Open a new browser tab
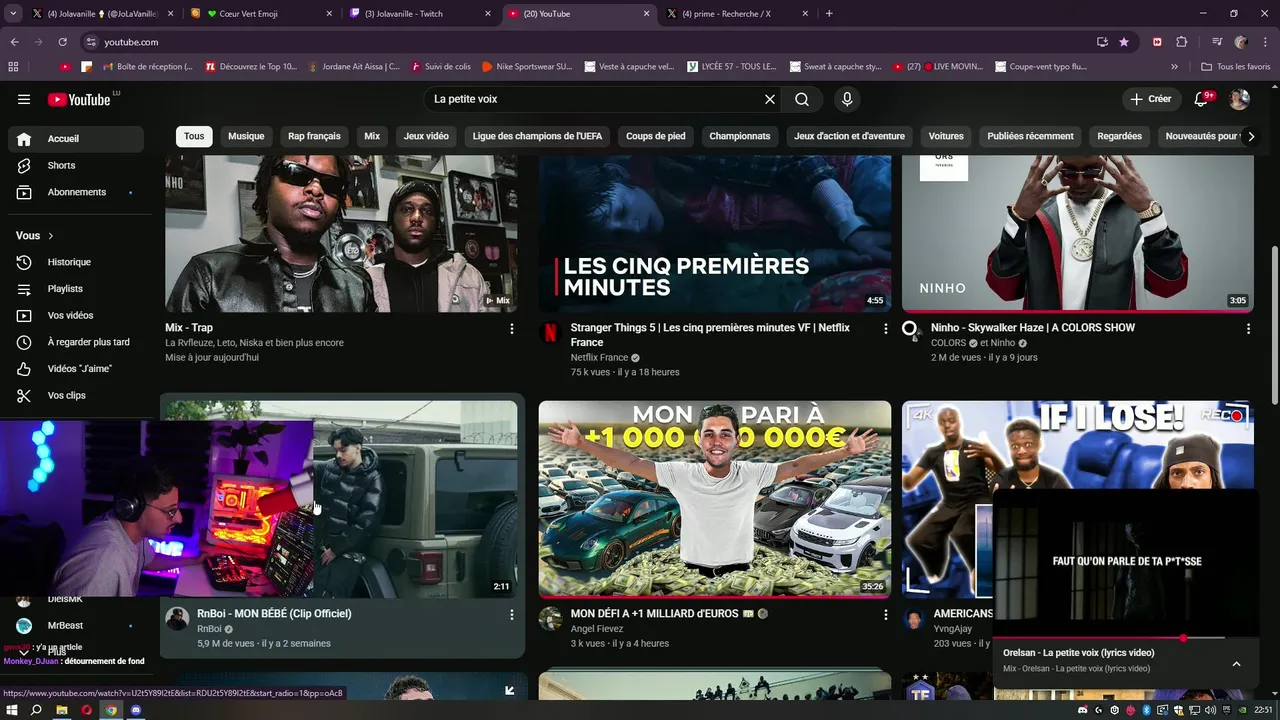Viewport: 1280px width, 720px height. [829, 14]
